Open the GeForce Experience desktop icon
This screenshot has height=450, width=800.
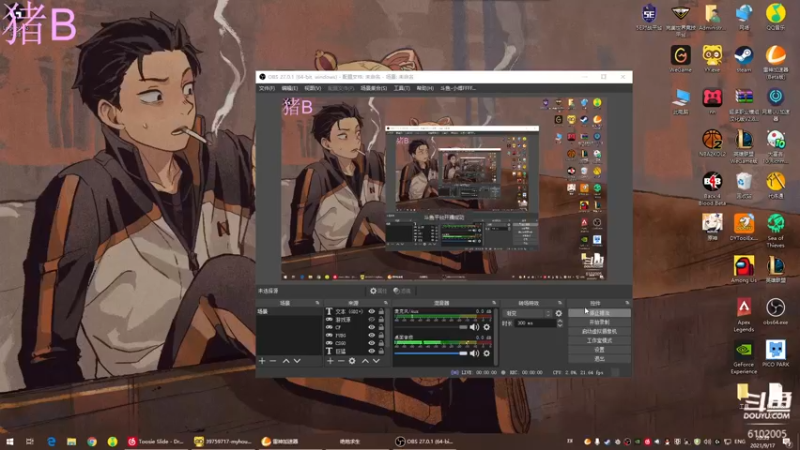(x=743, y=357)
